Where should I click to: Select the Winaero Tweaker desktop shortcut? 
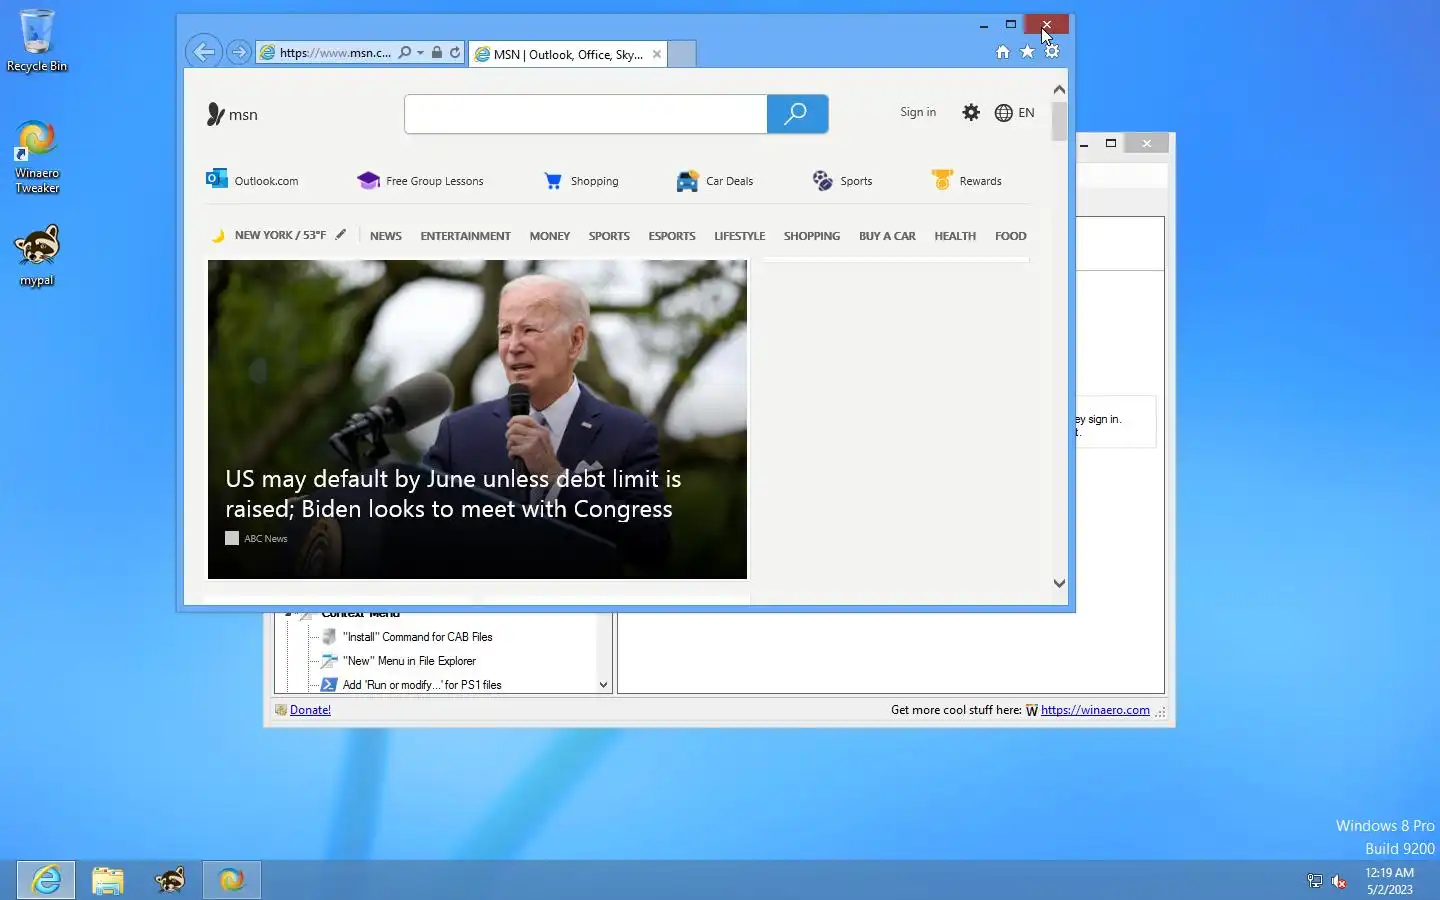(x=37, y=158)
